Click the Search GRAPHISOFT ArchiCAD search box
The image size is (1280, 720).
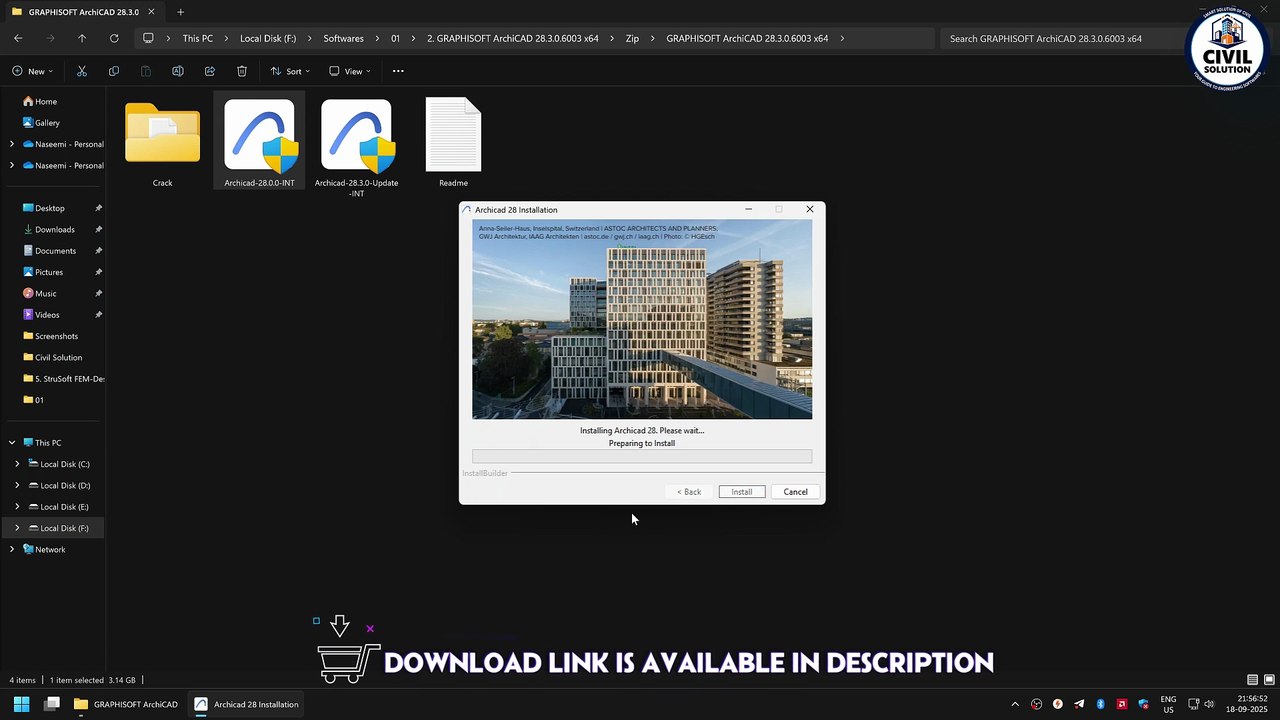[1060, 38]
